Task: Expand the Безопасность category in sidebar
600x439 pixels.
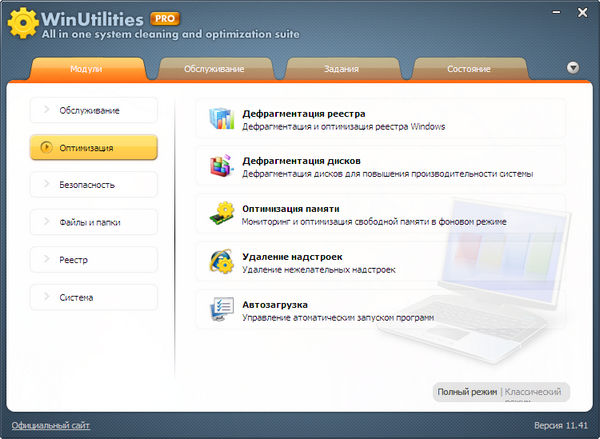Action: (93, 184)
